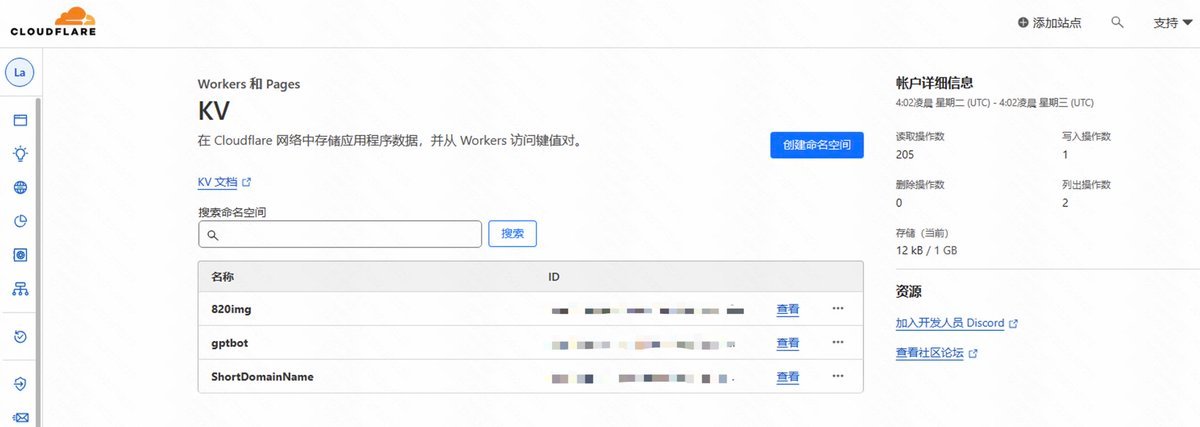This screenshot has height=427, width=1200.
Task: Open the pie chart analytics icon
Action: coord(20,221)
